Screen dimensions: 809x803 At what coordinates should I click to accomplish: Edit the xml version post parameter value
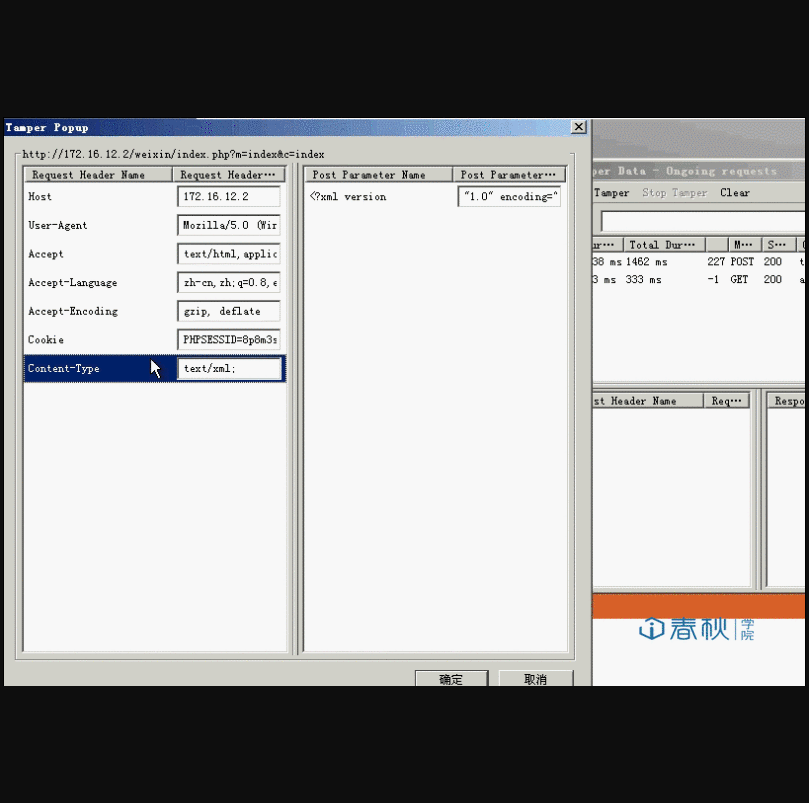pos(509,197)
